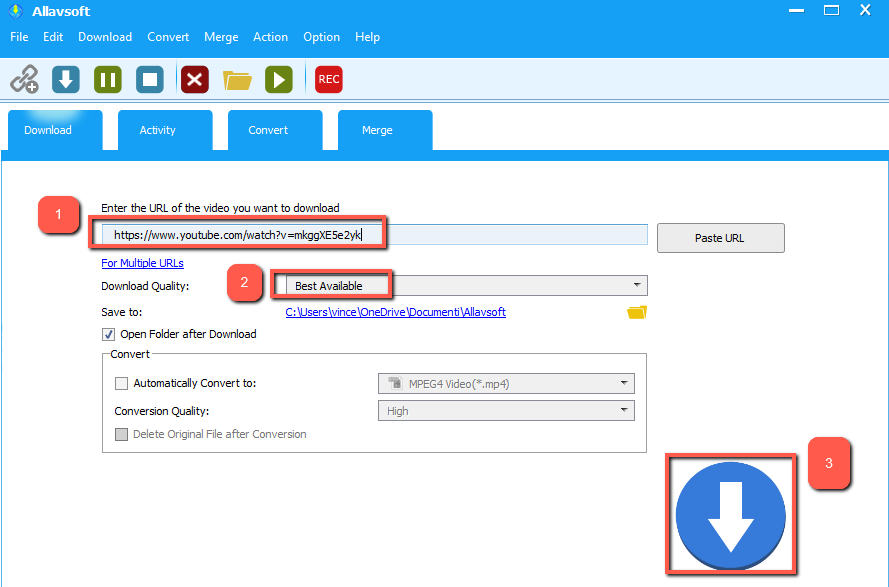This screenshot has height=587, width=889.
Task: Maximize the Allavsoft window
Action: (x=831, y=10)
